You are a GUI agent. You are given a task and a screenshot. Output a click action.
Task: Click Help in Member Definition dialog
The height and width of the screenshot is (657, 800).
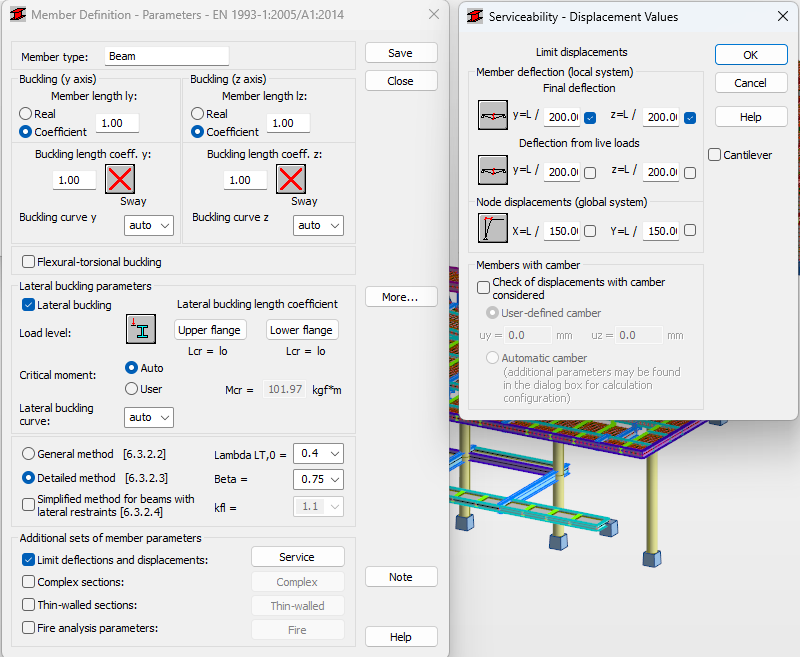[x=401, y=637]
